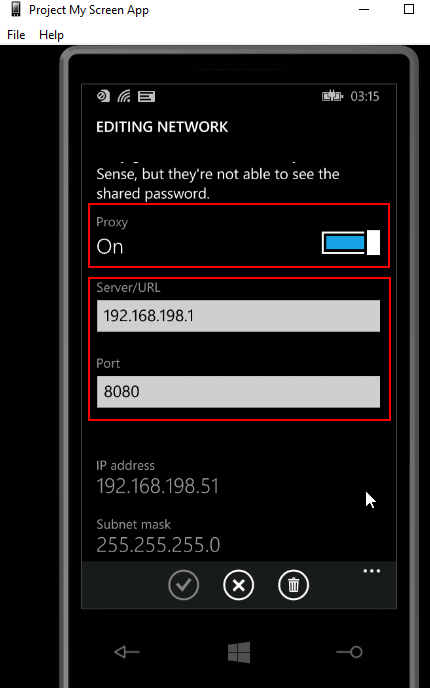Tap the phone search button
The width and height of the screenshot is (430, 688).
pos(350,652)
